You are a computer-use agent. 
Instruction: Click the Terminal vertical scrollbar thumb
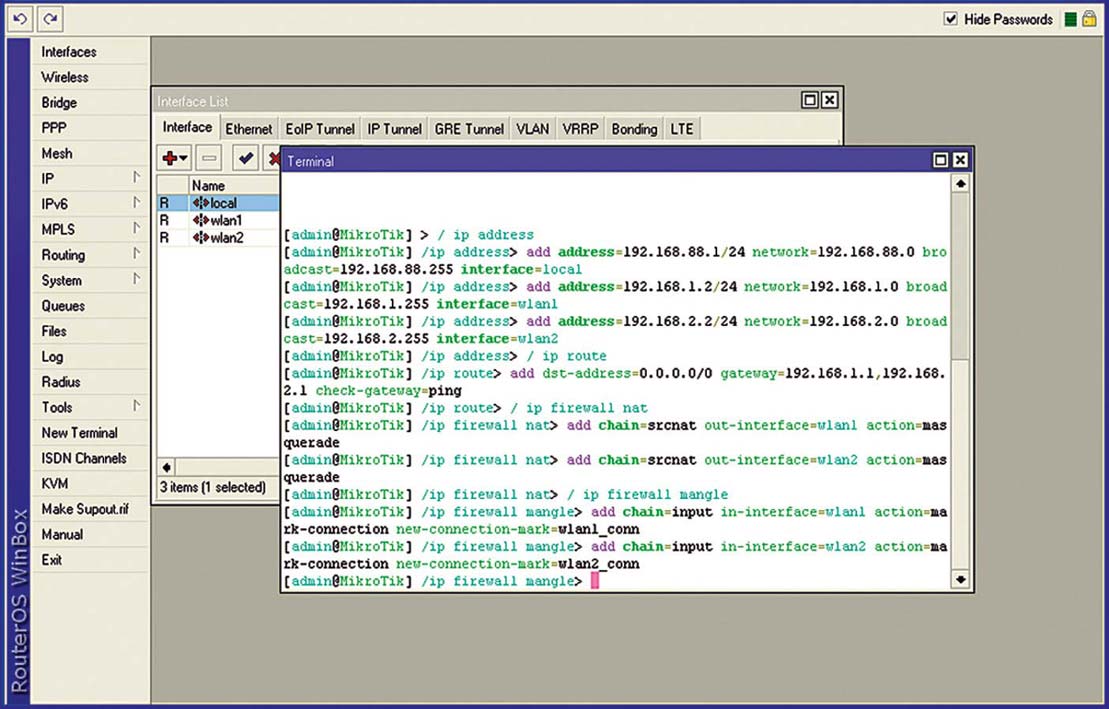(960, 276)
